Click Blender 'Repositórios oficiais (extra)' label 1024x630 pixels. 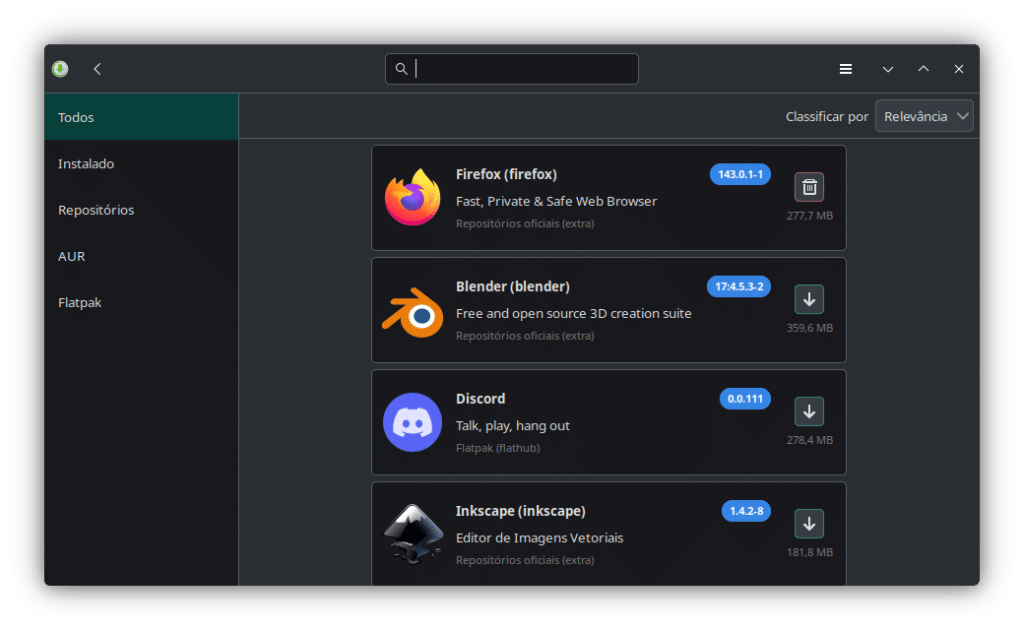pyautogui.click(x=525, y=336)
